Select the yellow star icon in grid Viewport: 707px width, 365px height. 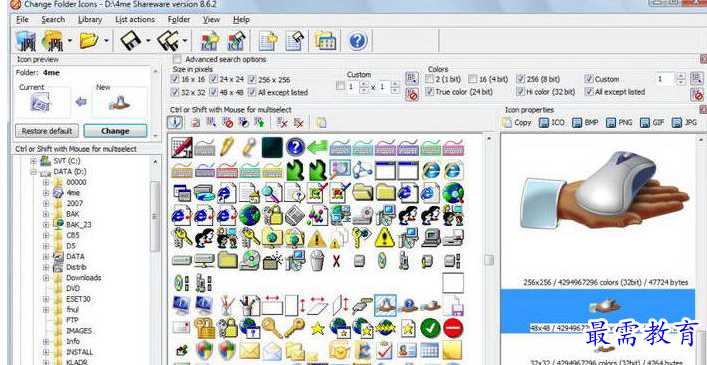click(317, 328)
